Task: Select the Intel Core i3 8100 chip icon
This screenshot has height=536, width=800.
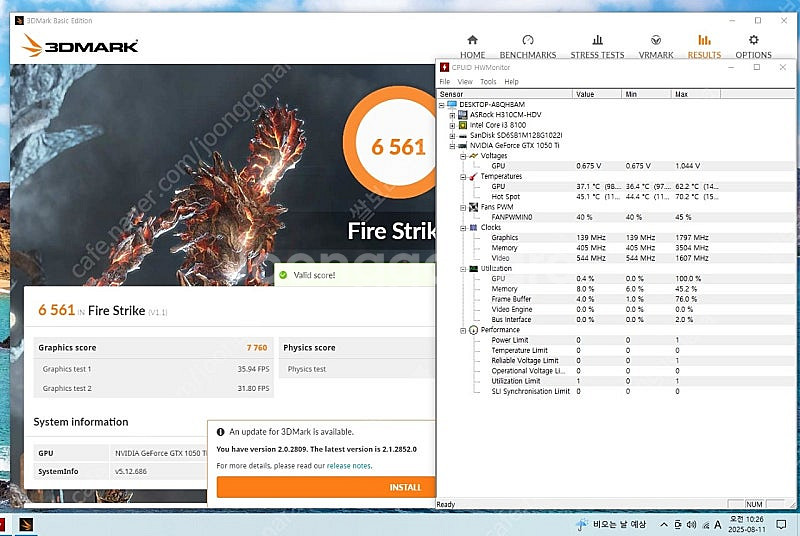Action: (463, 125)
